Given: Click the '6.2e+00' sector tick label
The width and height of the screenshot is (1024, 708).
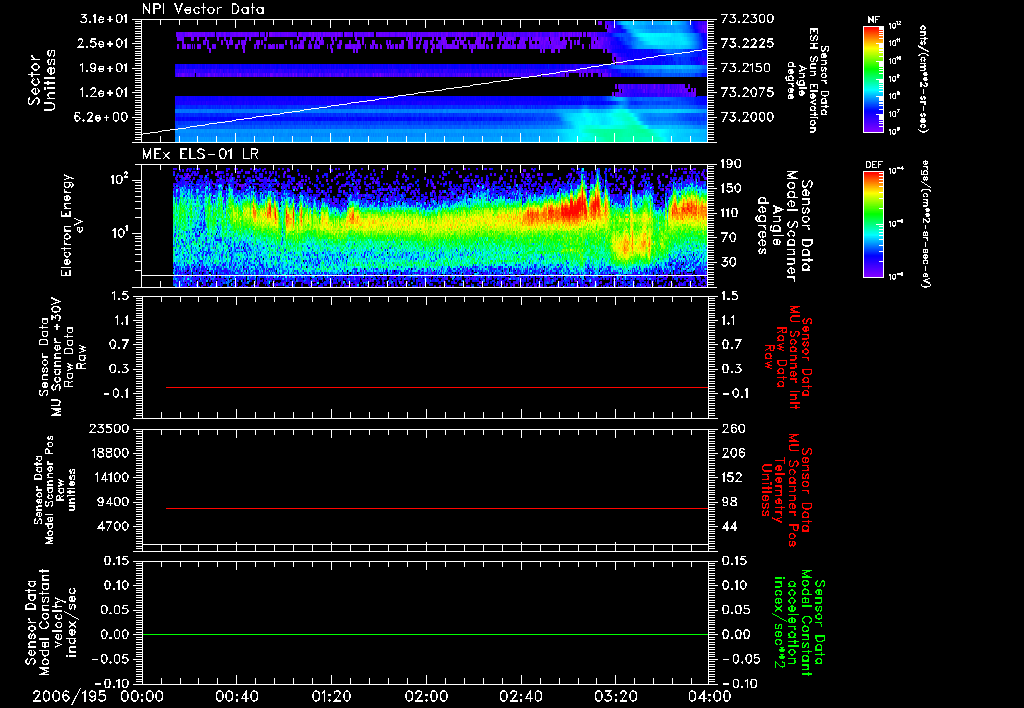Looking at the screenshot, I should click(x=101, y=117).
